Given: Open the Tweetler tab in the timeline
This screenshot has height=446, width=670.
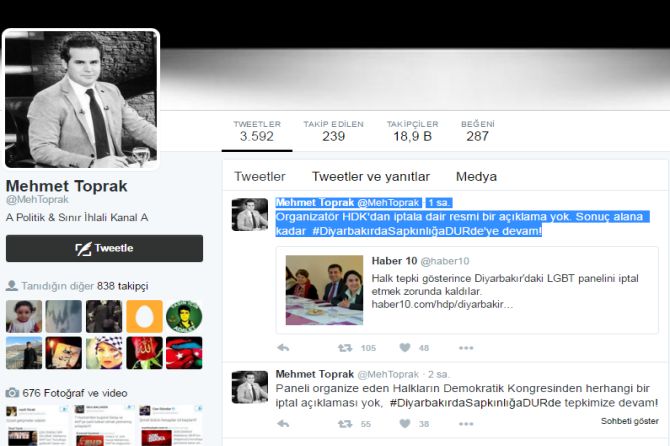Looking at the screenshot, I should click(260, 176).
